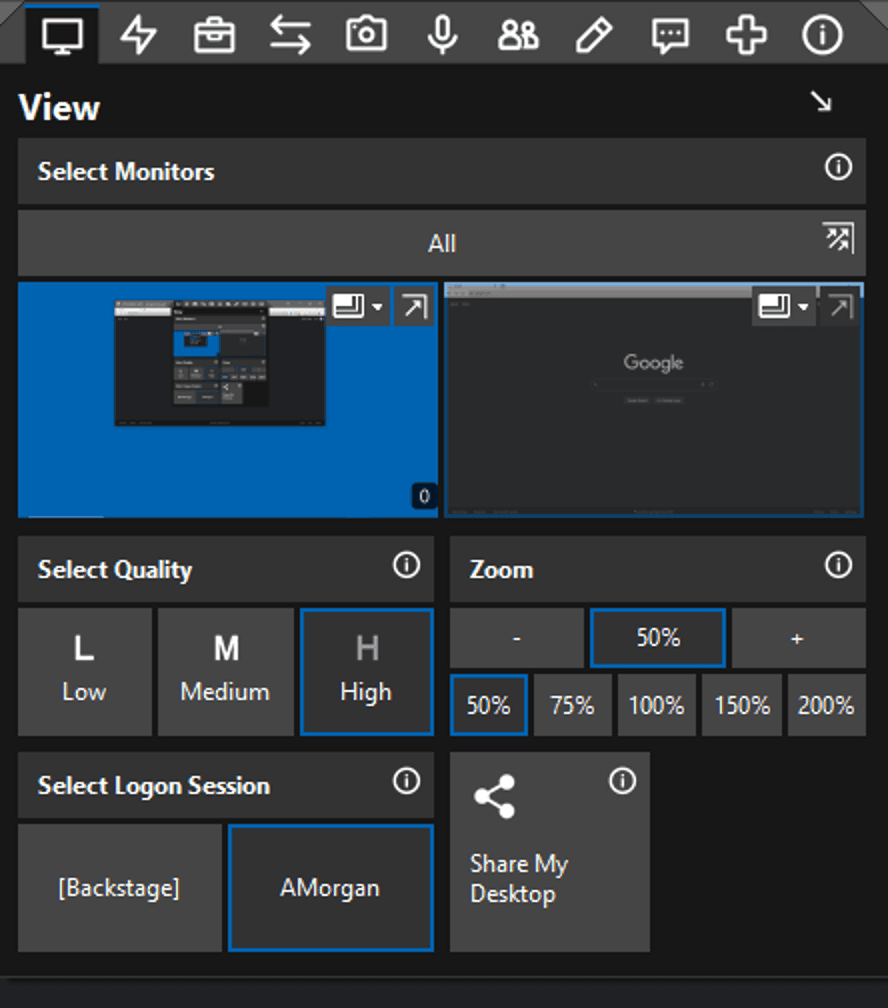Click Share My Desktop
This screenshot has width=888, height=1008.
click(x=549, y=851)
